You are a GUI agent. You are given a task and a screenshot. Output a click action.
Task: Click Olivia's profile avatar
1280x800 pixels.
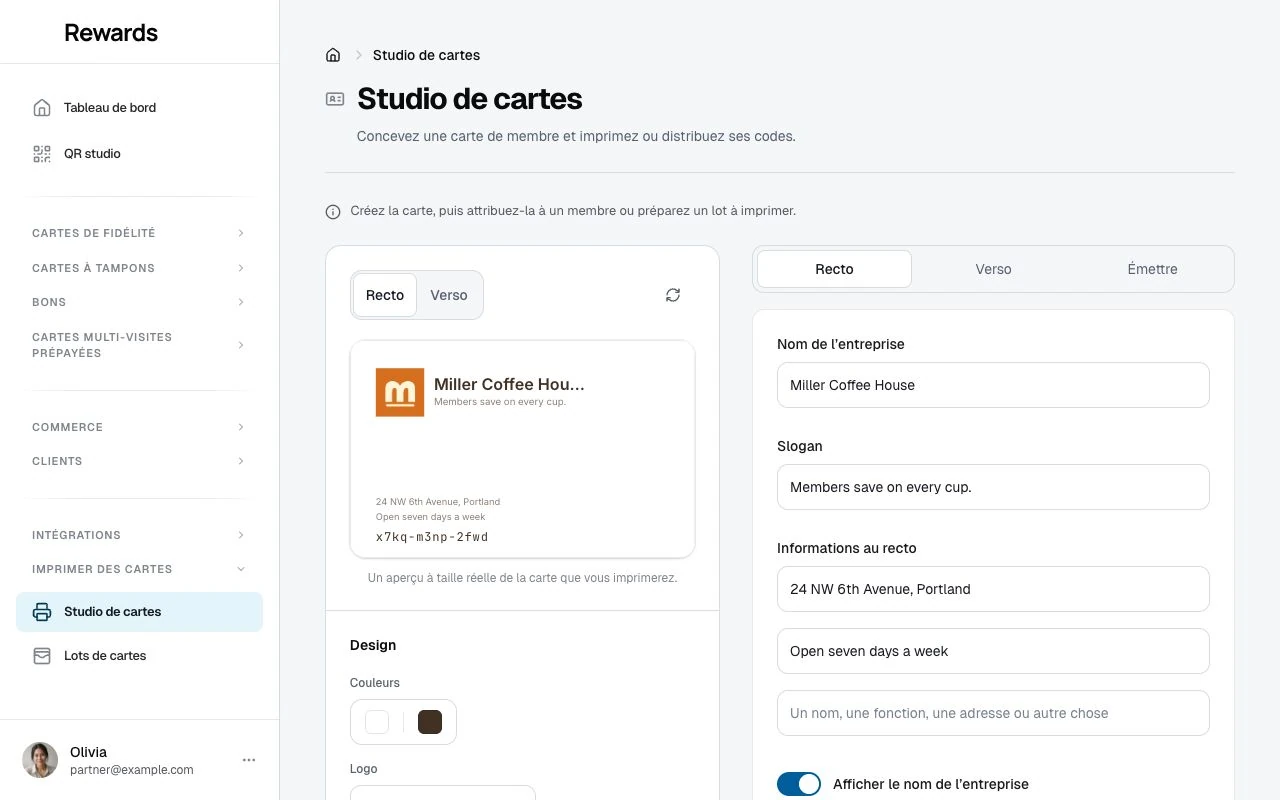40,760
